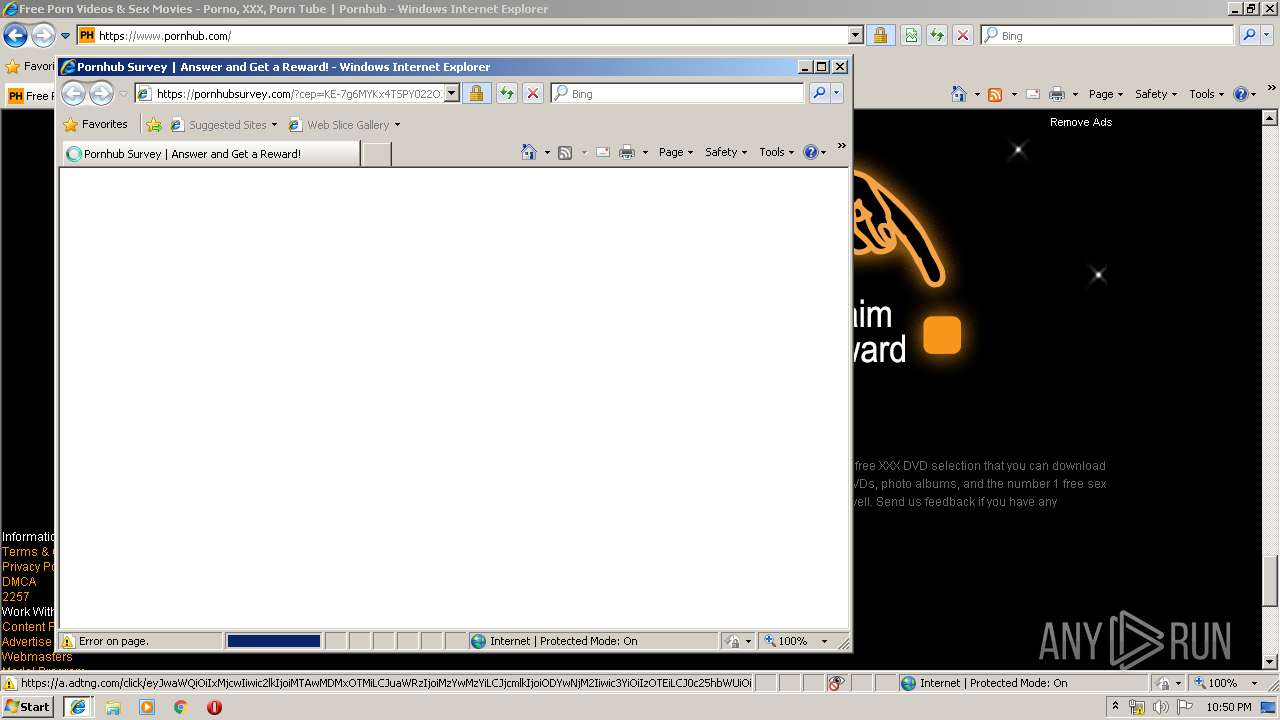Open a new tab in Survey window
Viewport: 1280px width, 720px height.
coord(376,154)
